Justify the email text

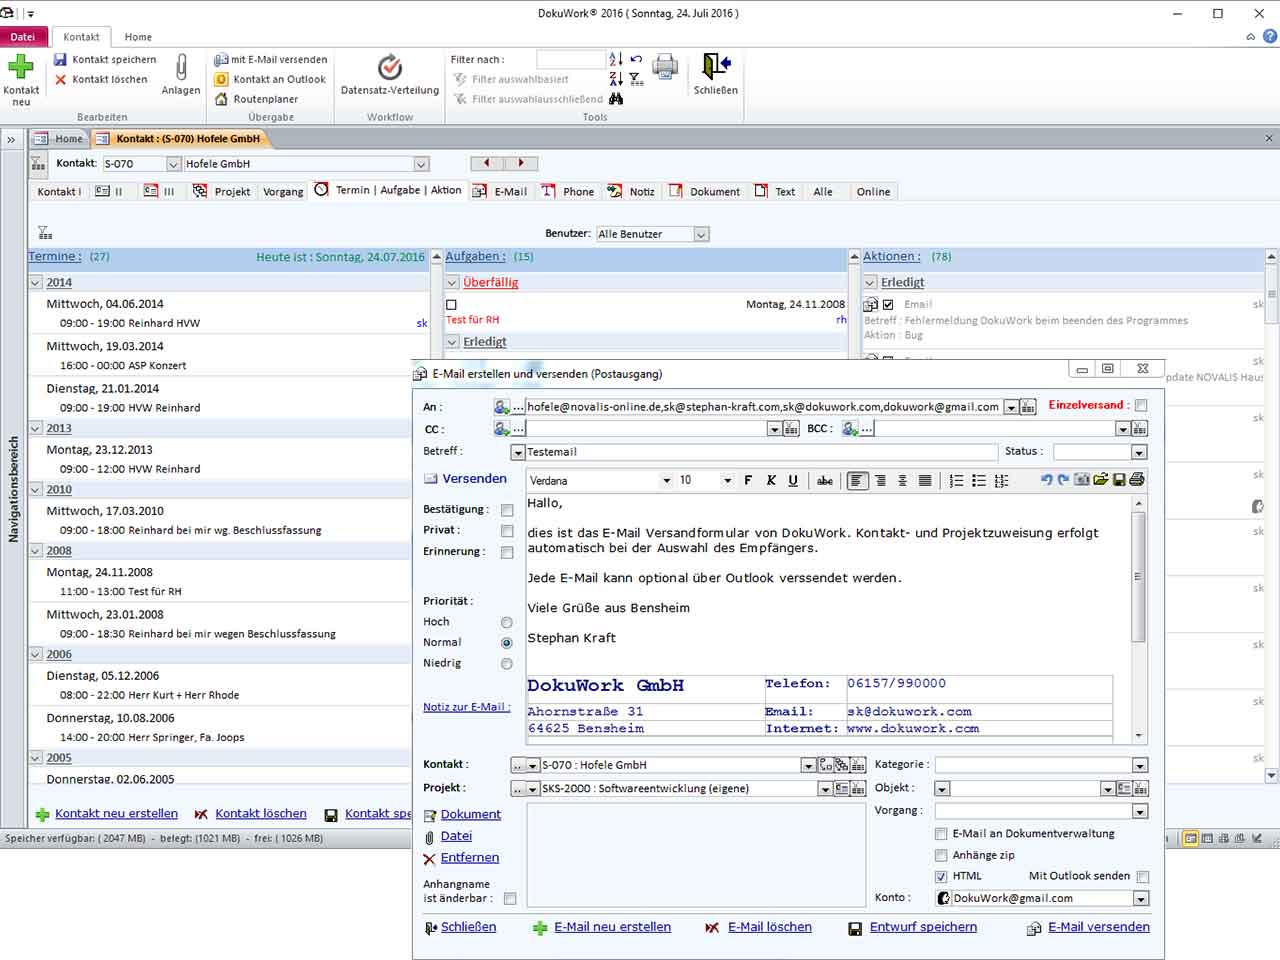(x=925, y=481)
